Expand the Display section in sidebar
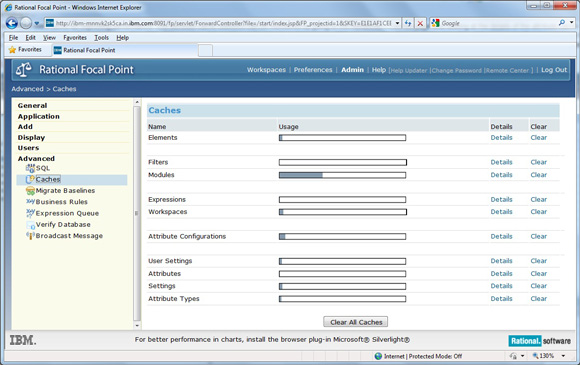 [x=31, y=137]
